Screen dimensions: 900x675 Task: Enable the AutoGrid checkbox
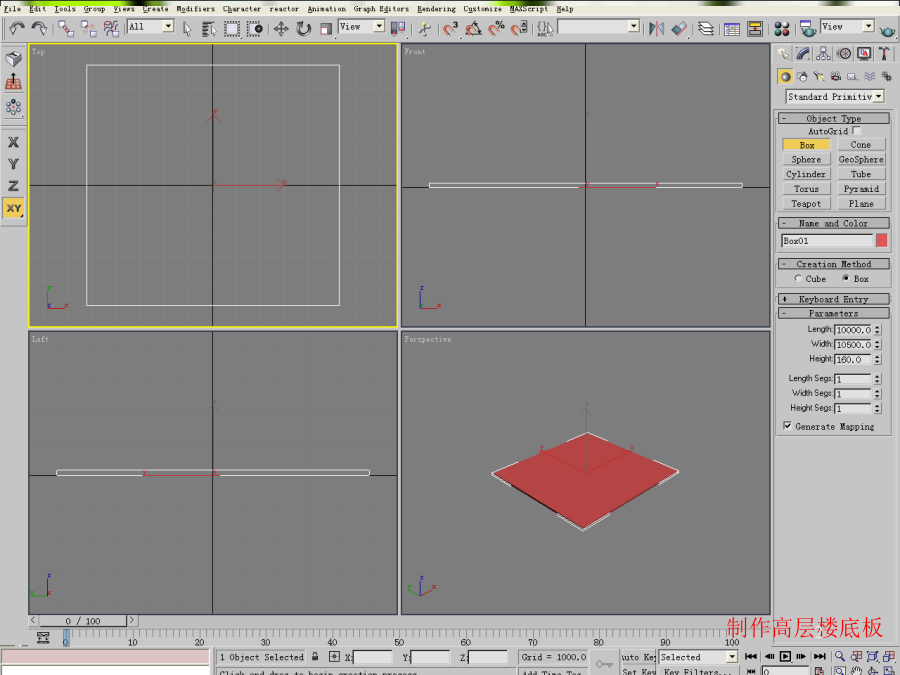[x=856, y=131]
